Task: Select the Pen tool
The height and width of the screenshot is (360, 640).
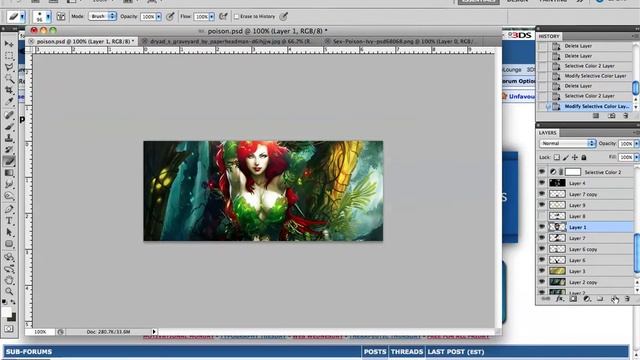Action: [x=9, y=209]
